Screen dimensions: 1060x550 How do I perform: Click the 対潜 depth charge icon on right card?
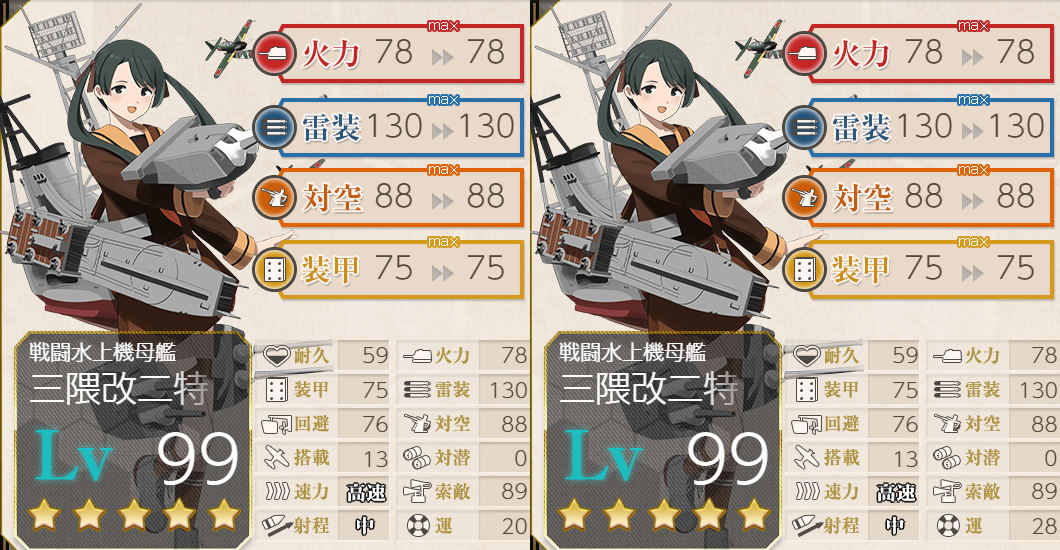947,457
